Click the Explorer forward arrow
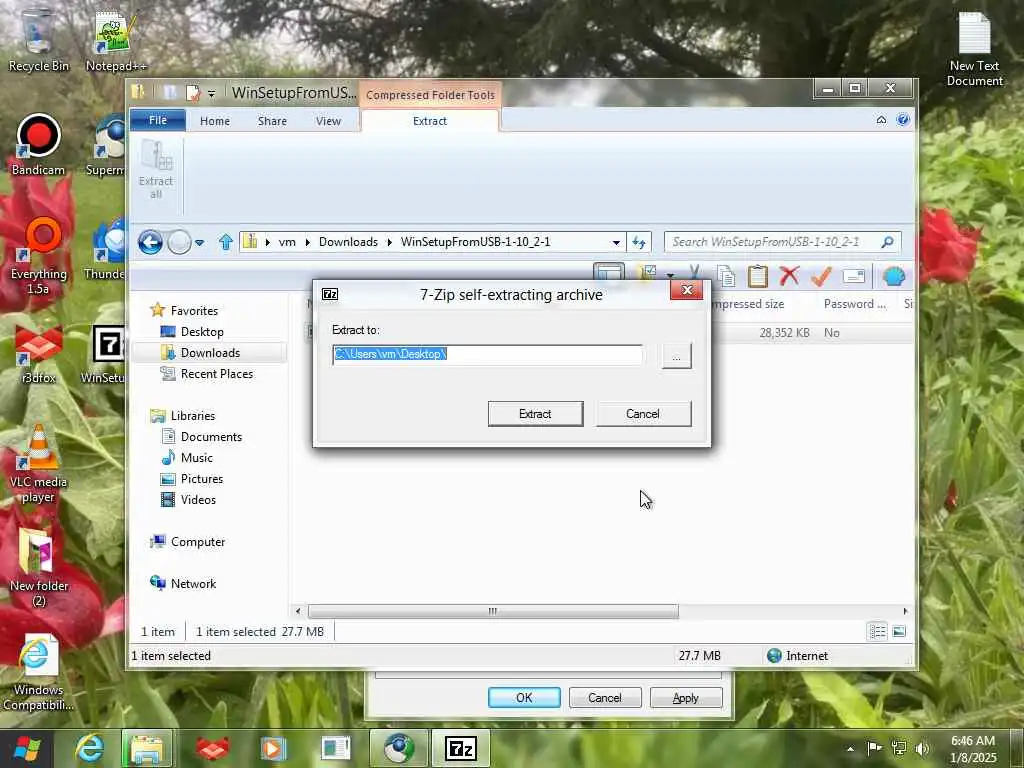Viewport: 1024px width, 768px height. [179, 242]
